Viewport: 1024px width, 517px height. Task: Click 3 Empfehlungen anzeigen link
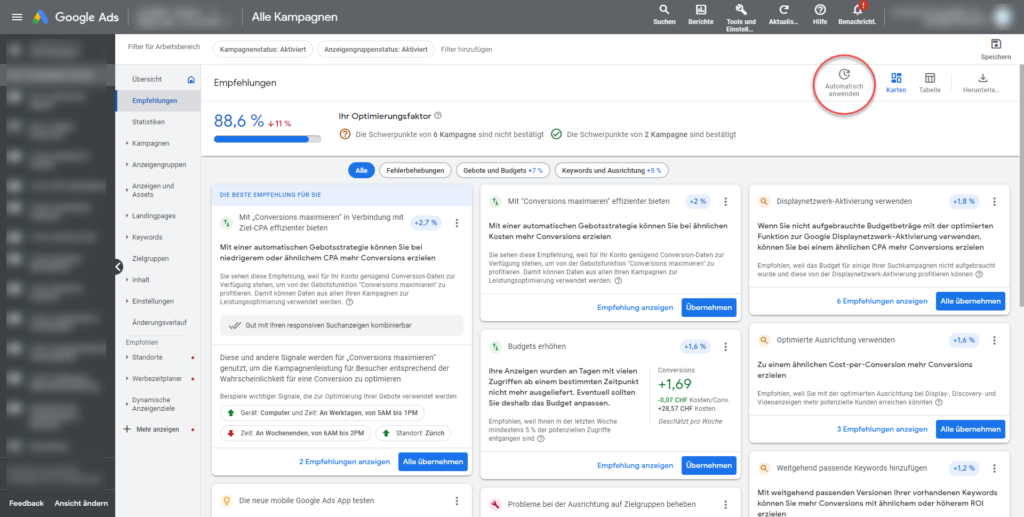[x=882, y=429]
